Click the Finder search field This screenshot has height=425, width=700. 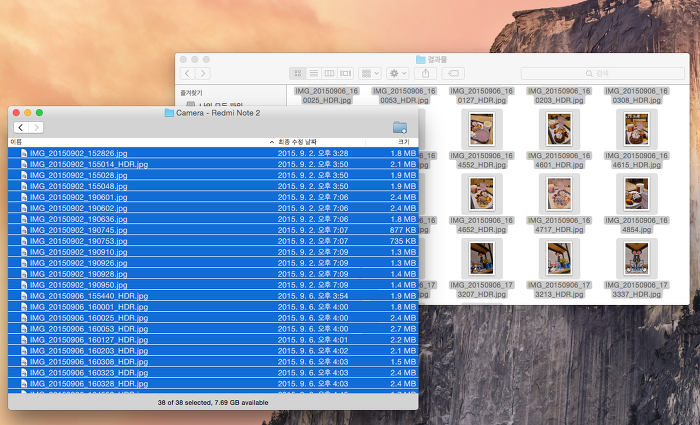[603, 73]
